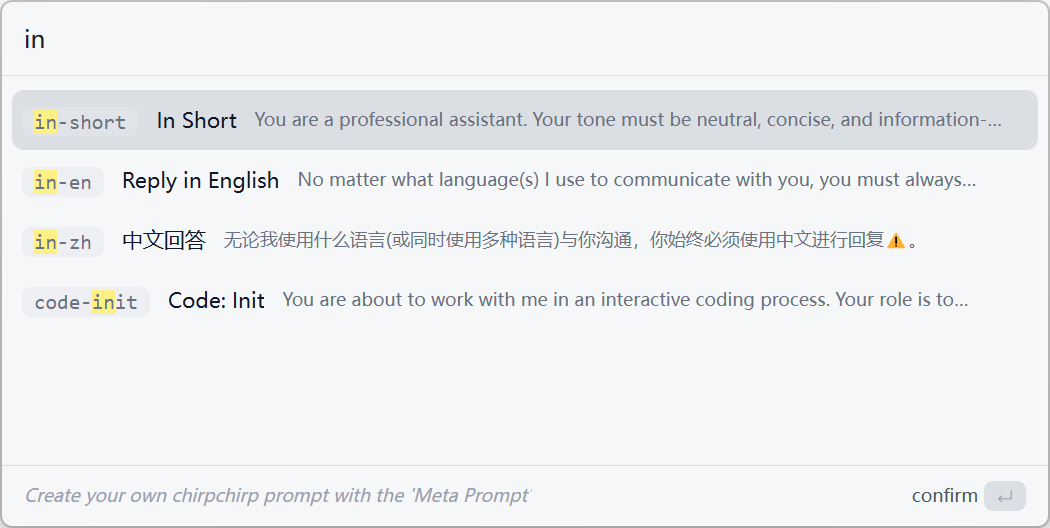Screen dimensions: 1050x528
Task: Pick the "Reply in English" prompt title
Action: pyautogui.click(x=200, y=181)
